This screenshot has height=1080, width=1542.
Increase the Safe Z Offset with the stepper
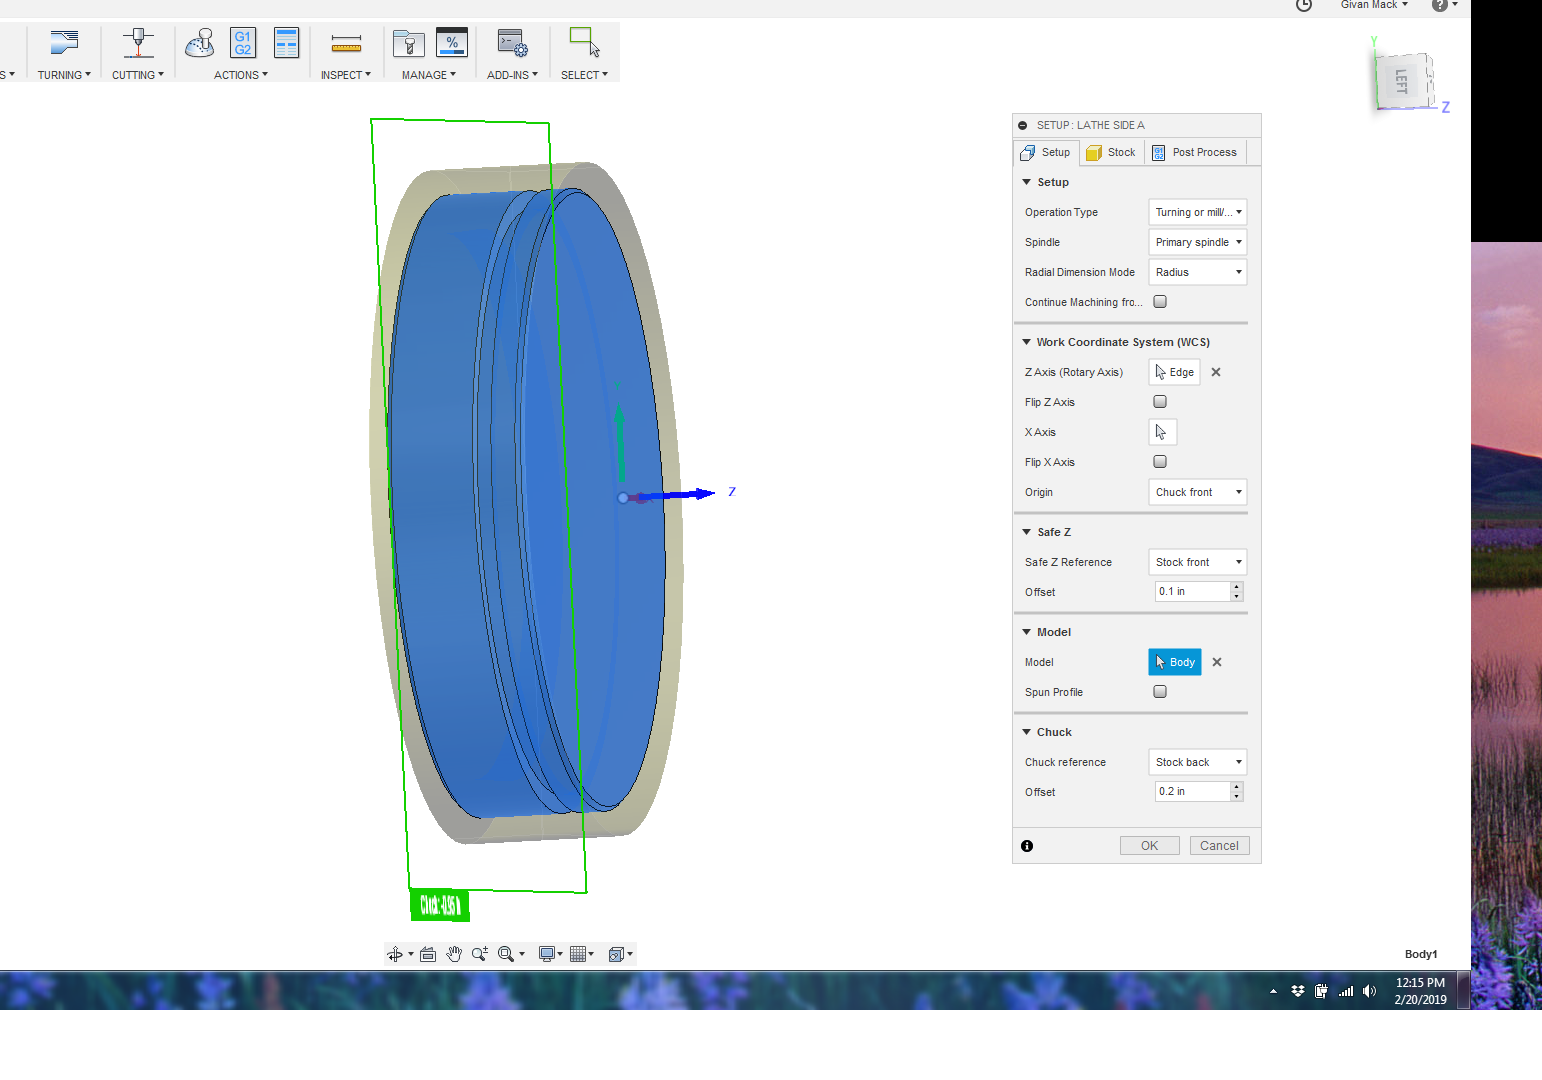pyautogui.click(x=1237, y=587)
